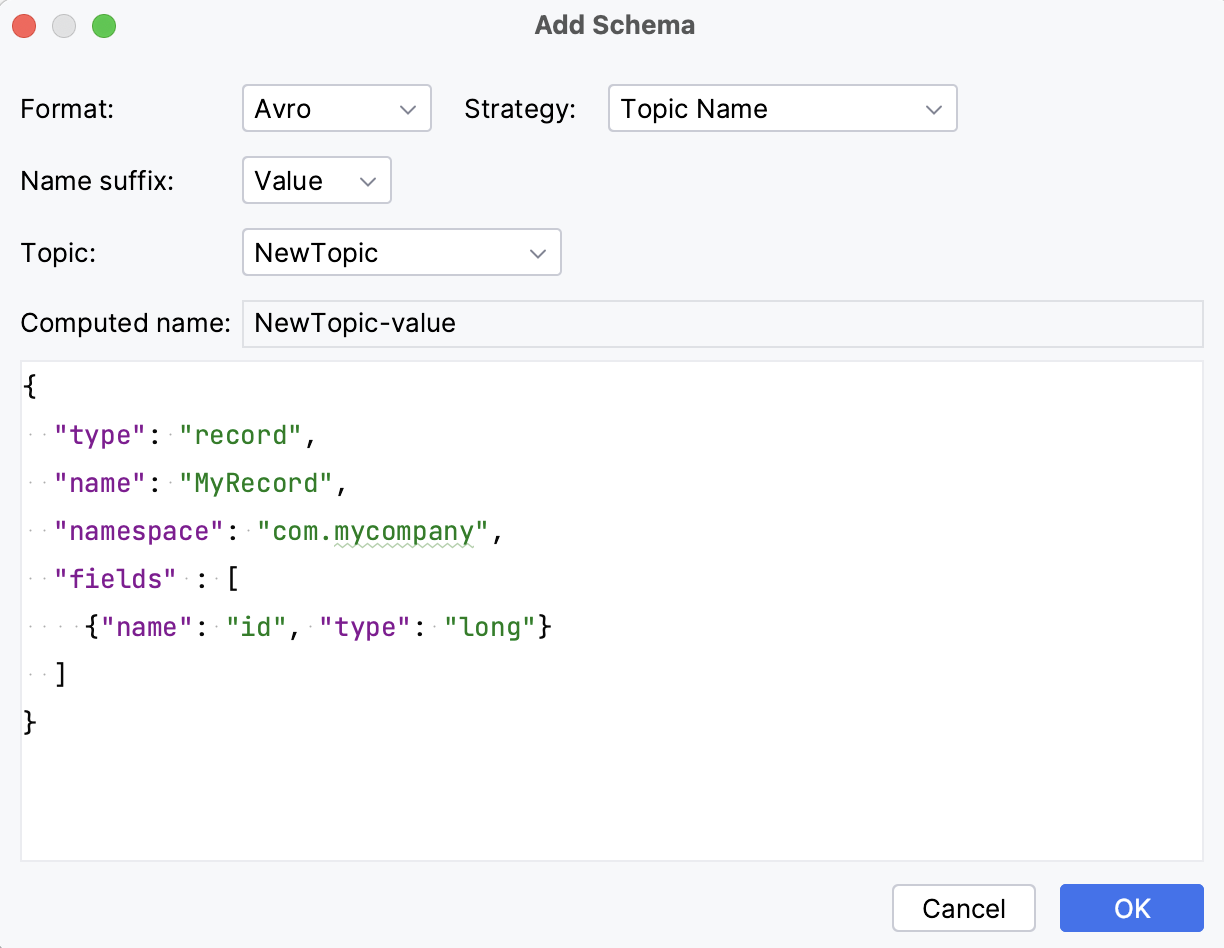Click the Computed name field showing NewTopic-value
This screenshot has height=948, width=1224.
click(722, 323)
